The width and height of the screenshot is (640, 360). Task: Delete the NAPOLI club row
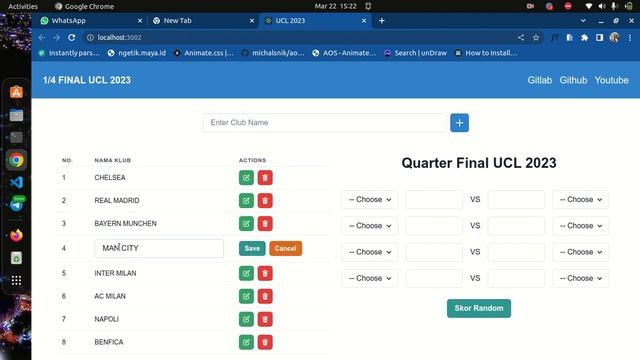(x=265, y=319)
